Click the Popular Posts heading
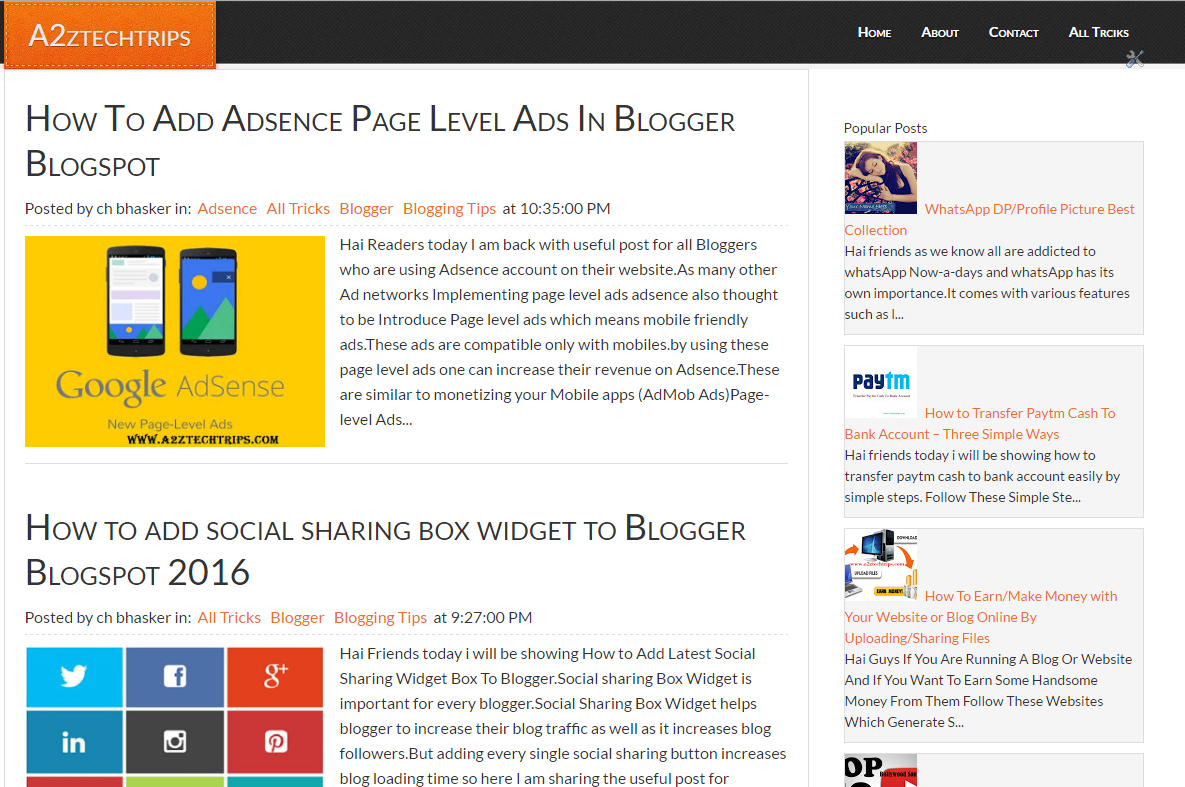The width and height of the screenshot is (1185, 787). coord(885,129)
